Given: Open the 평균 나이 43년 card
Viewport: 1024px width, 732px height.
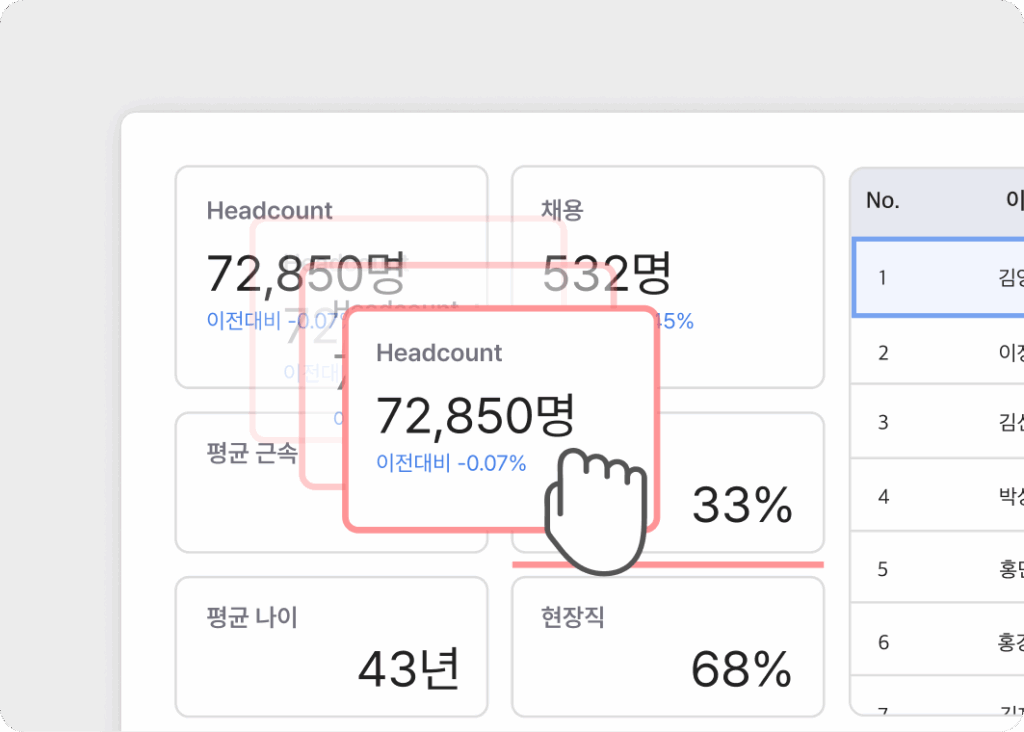Looking at the screenshot, I should tap(331, 647).
